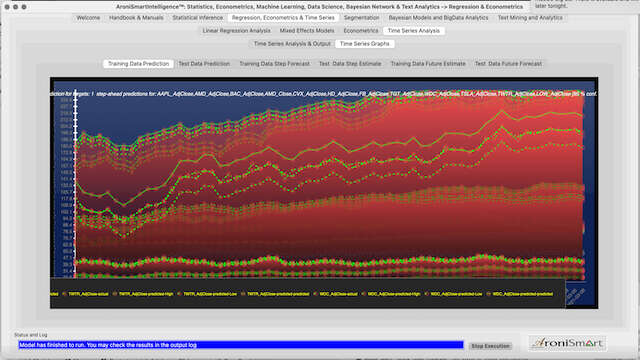View Training Data Future Estimate tab
This screenshot has width=640, height=360.
click(x=428, y=64)
